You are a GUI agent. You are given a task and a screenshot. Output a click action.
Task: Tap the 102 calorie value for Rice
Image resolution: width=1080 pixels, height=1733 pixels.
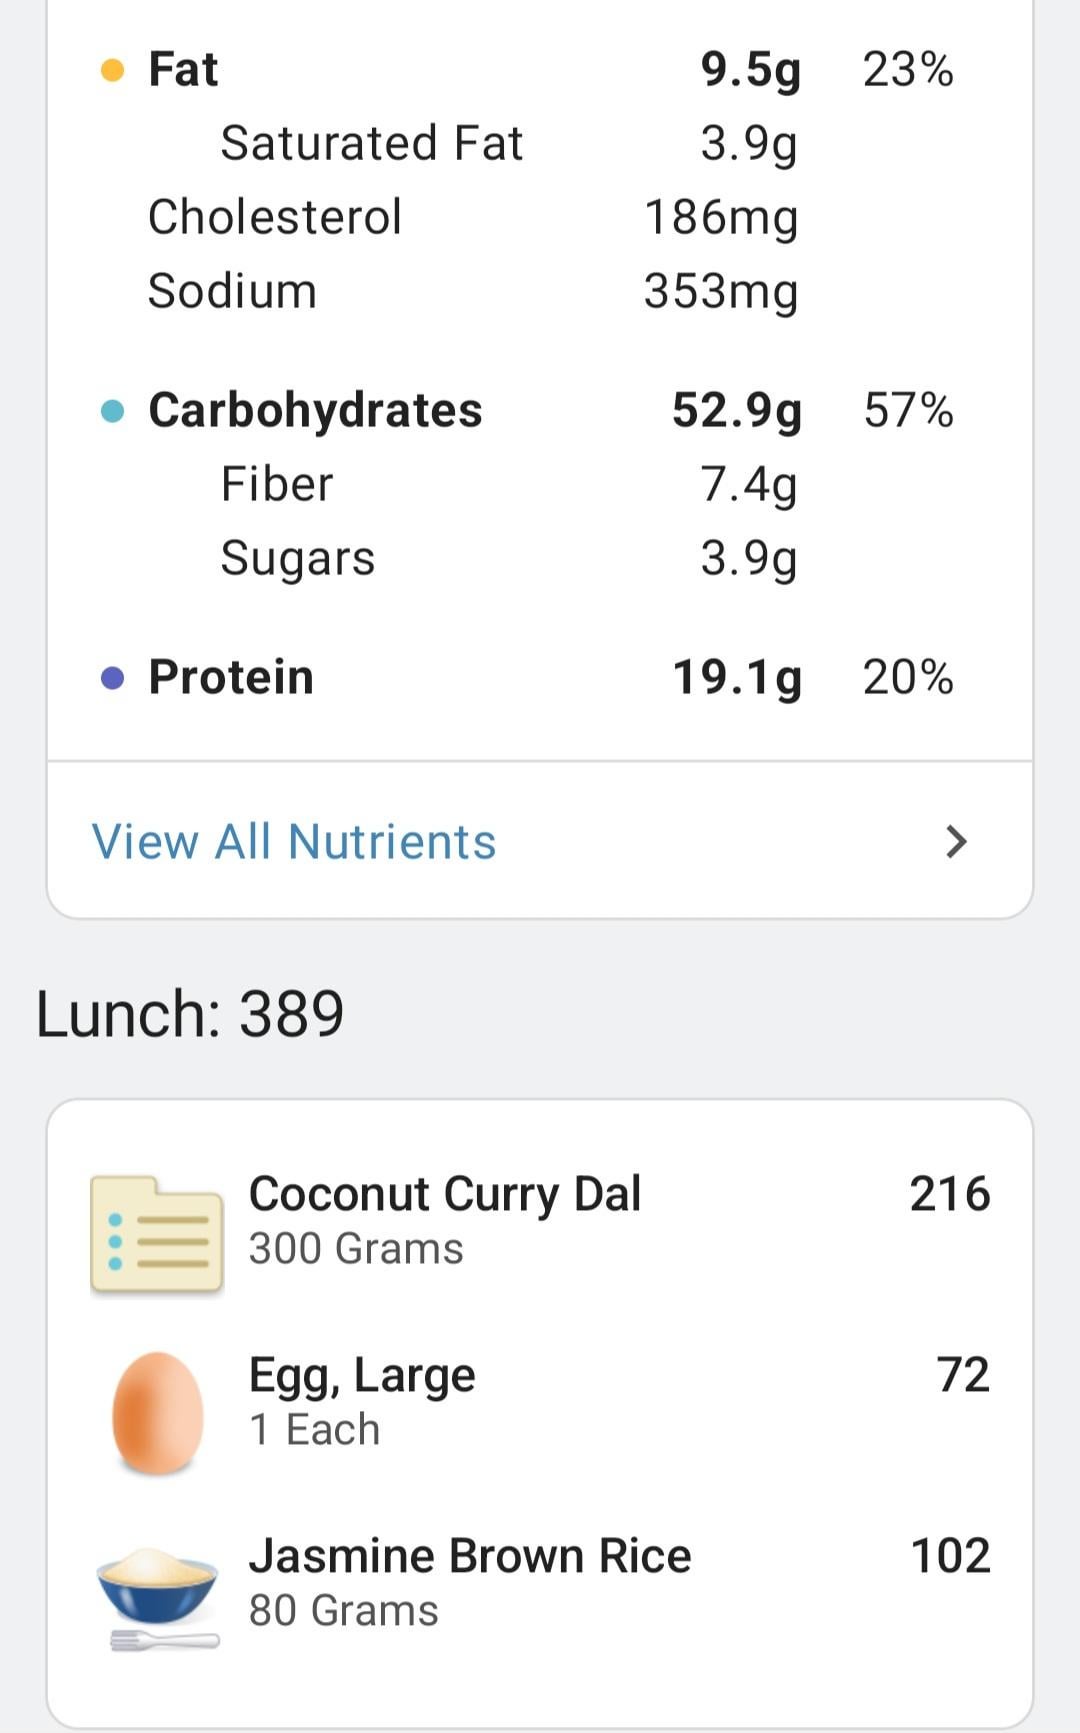(949, 1556)
